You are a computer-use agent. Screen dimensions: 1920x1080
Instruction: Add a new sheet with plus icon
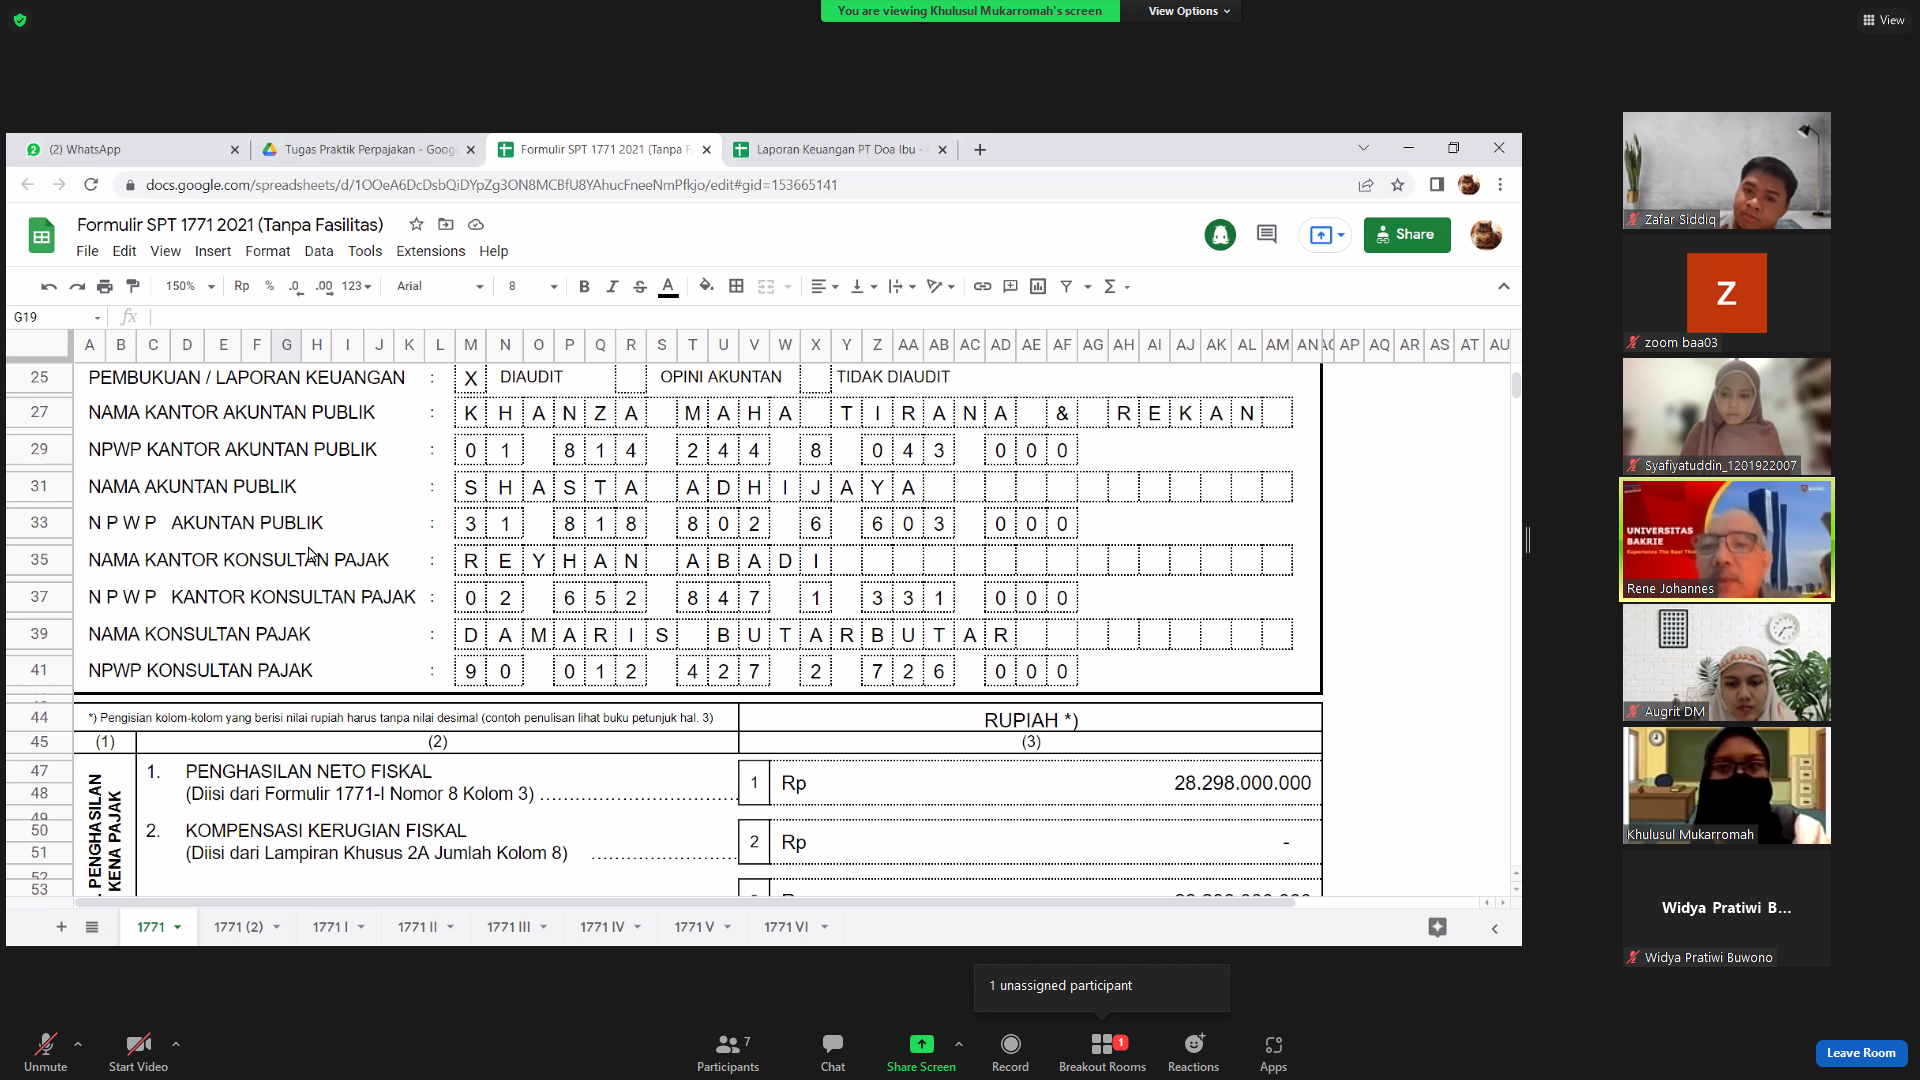click(x=61, y=927)
